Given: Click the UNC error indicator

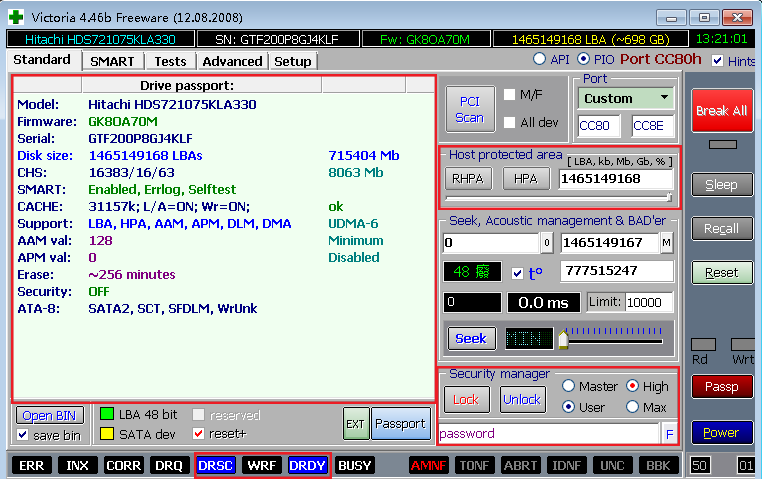Looking at the screenshot, I should (612, 465).
